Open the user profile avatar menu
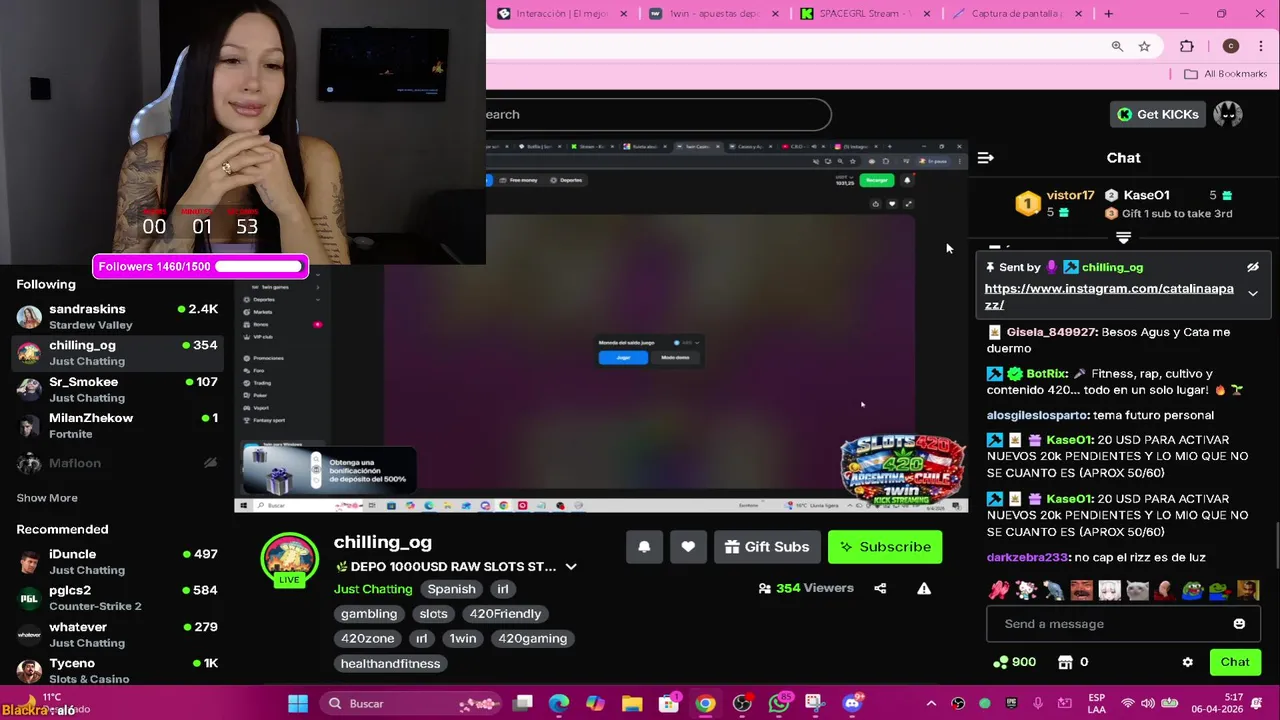The height and width of the screenshot is (720, 1280). tap(1228, 114)
